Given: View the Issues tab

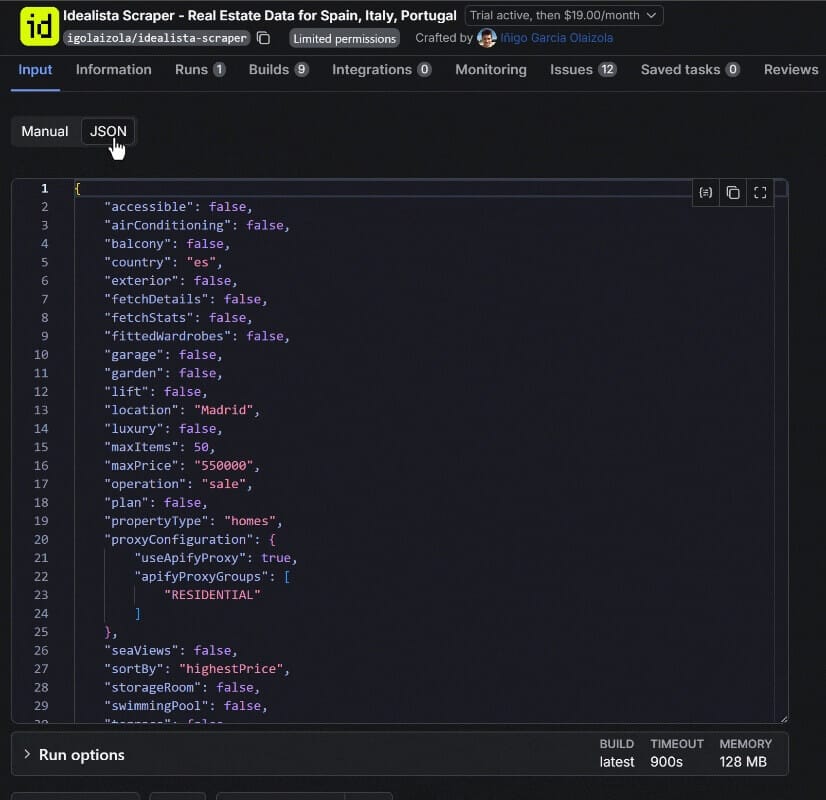Looking at the screenshot, I should coord(582,69).
